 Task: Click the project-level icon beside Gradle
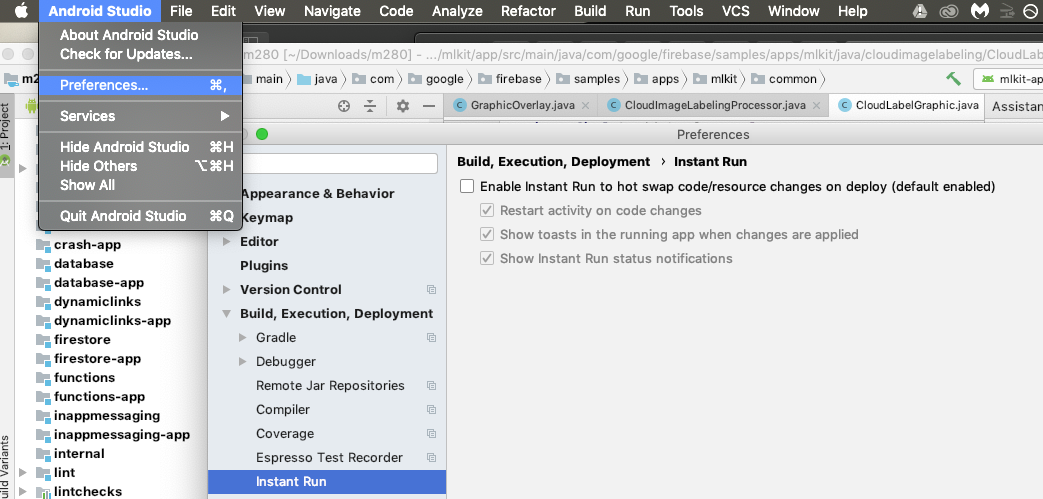pos(431,338)
